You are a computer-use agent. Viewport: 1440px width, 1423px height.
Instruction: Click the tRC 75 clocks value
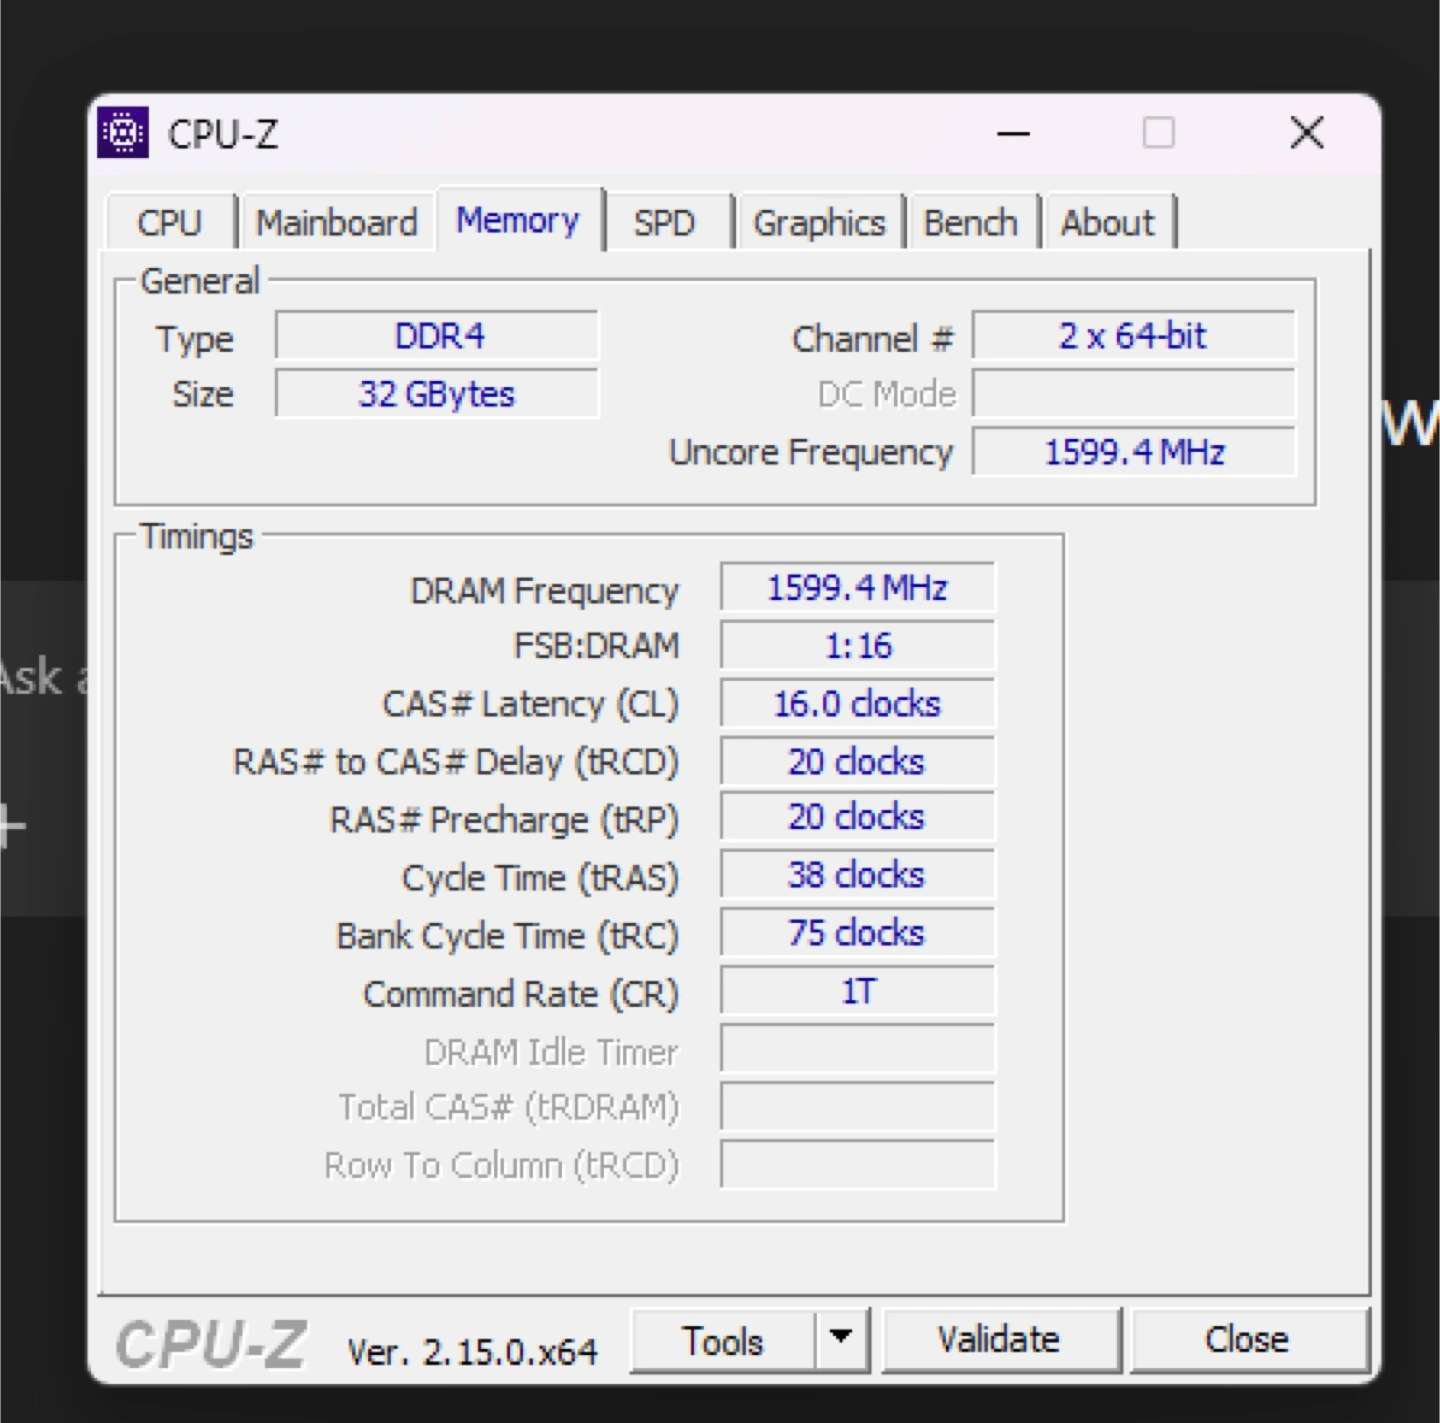[x=857, y=933]
